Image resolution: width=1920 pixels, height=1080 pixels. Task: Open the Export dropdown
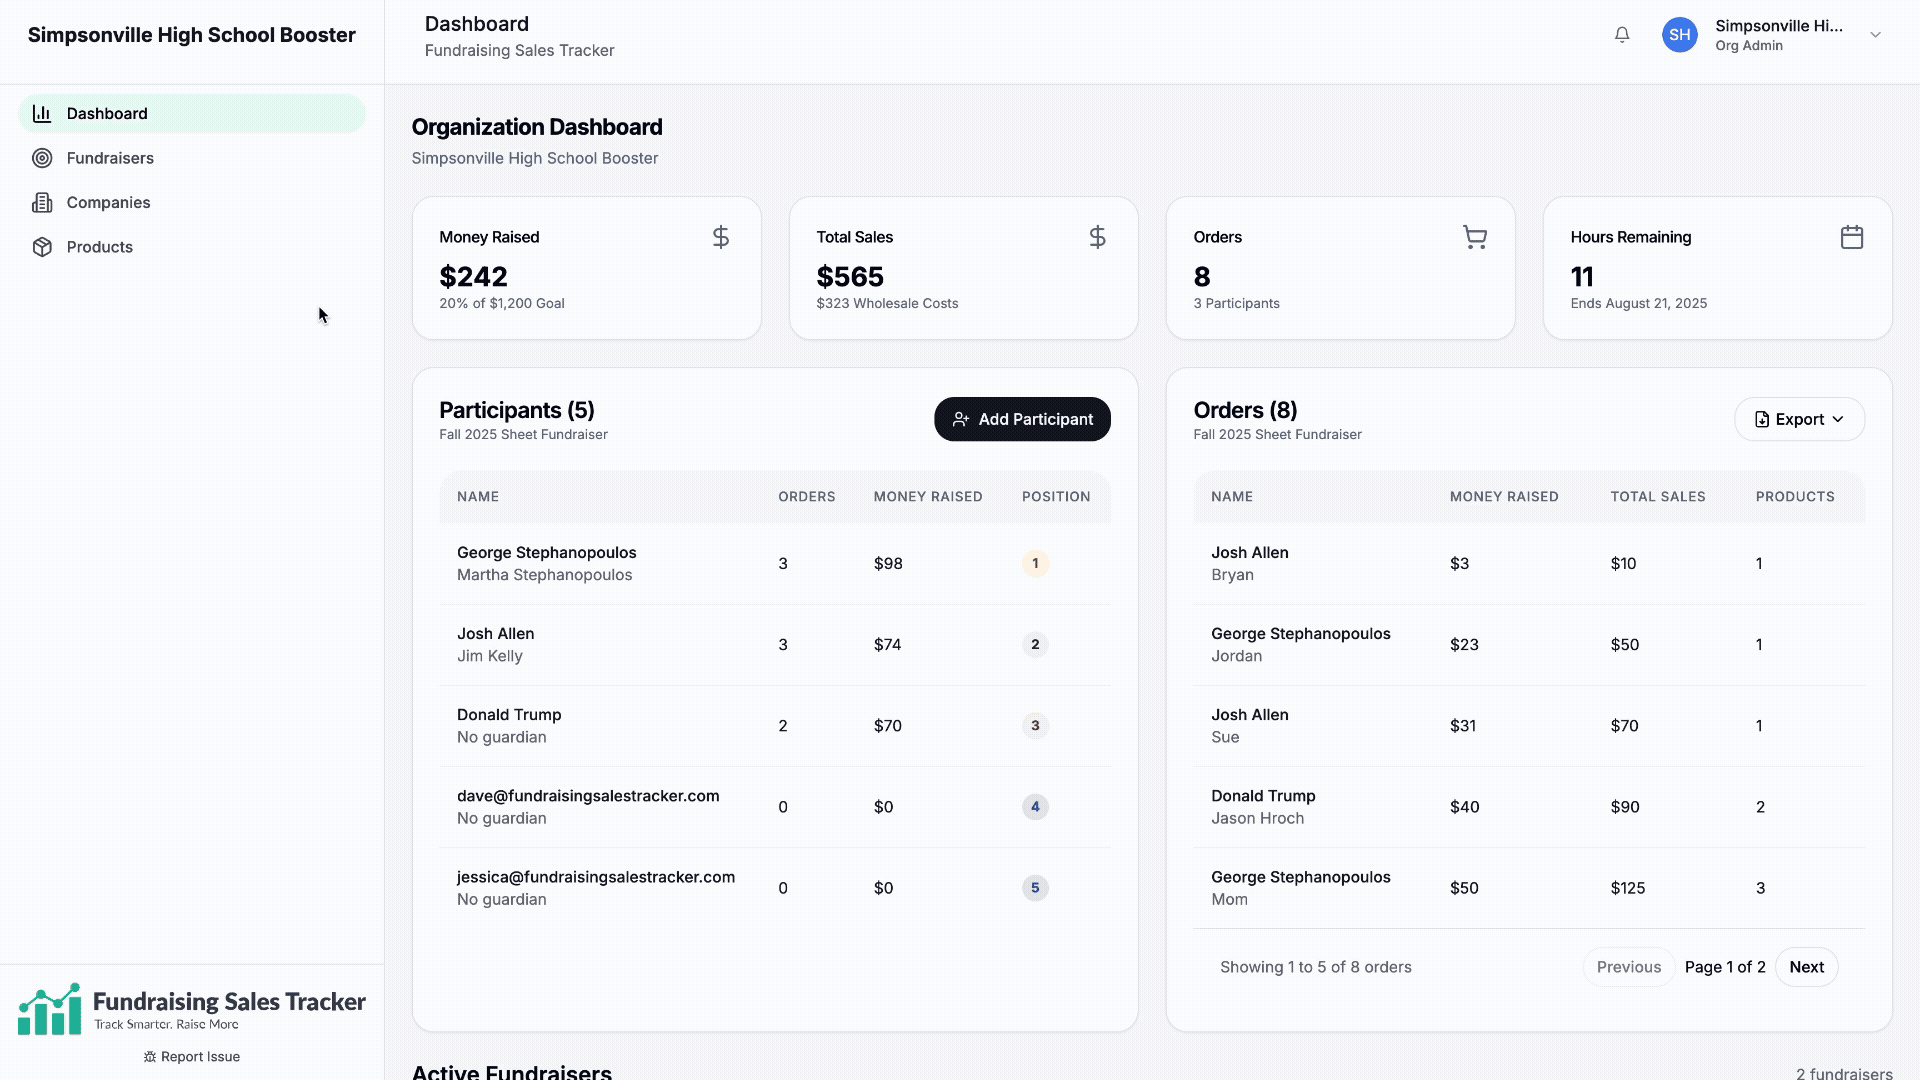click(1798, 420)
